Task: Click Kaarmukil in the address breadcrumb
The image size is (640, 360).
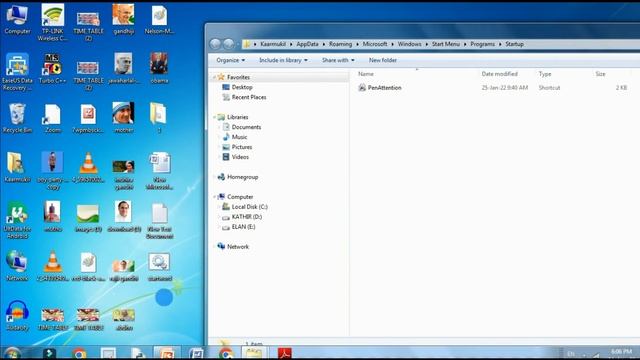Action: click(x=273, y=44)
